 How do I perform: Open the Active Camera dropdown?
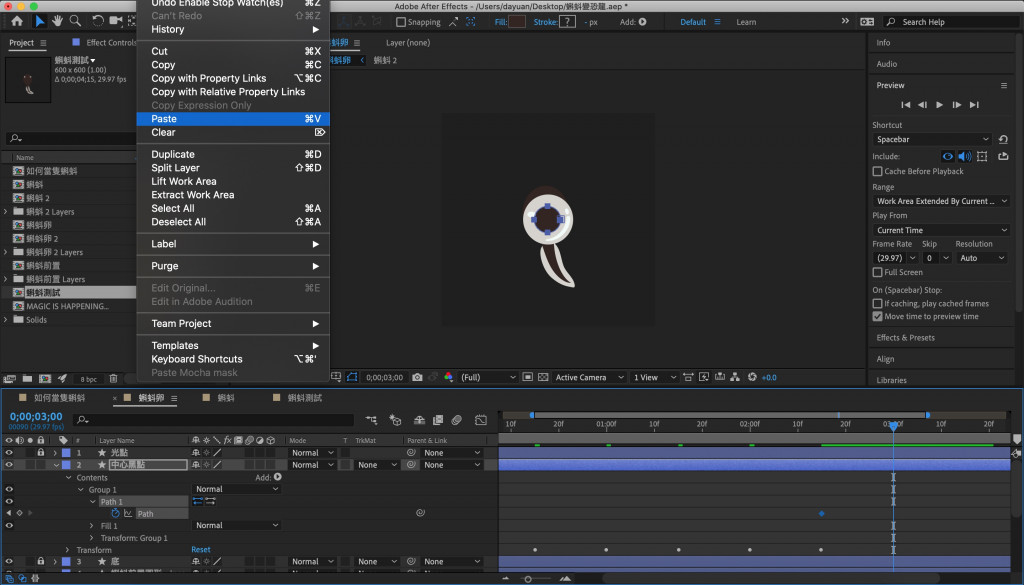click(x=588, y=378)
